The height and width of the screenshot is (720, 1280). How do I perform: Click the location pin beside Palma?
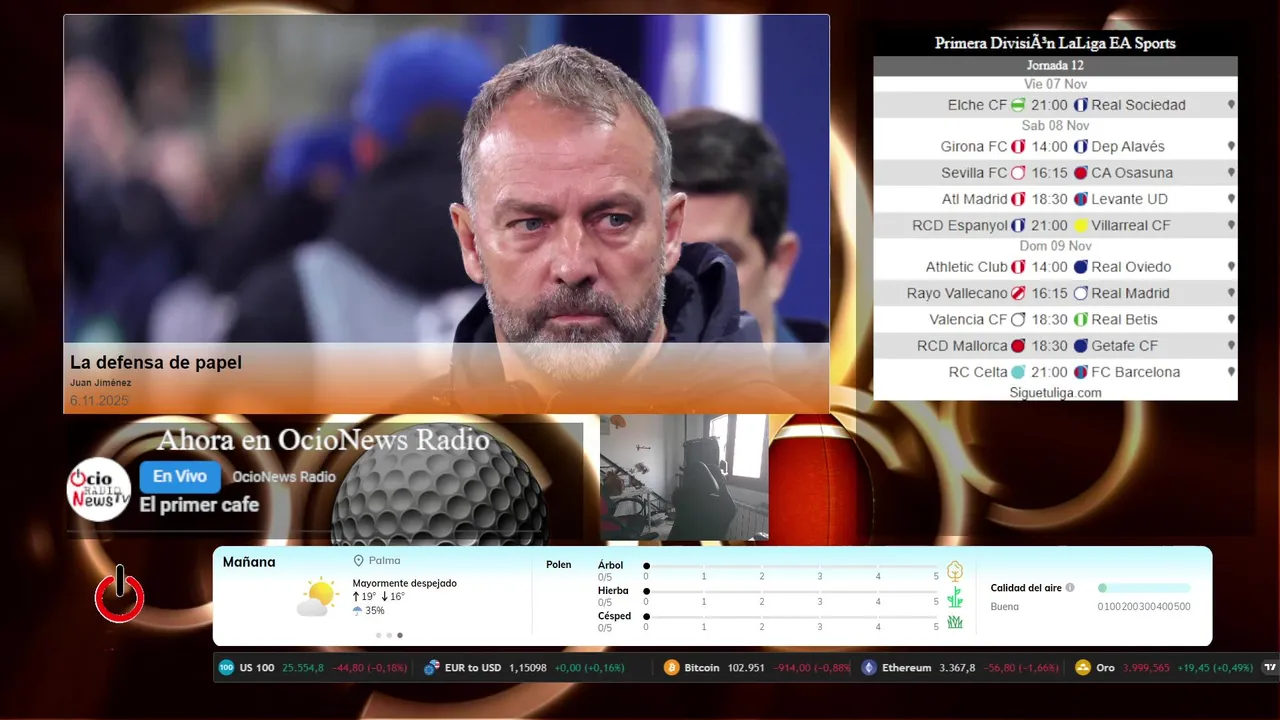point(359,561)
